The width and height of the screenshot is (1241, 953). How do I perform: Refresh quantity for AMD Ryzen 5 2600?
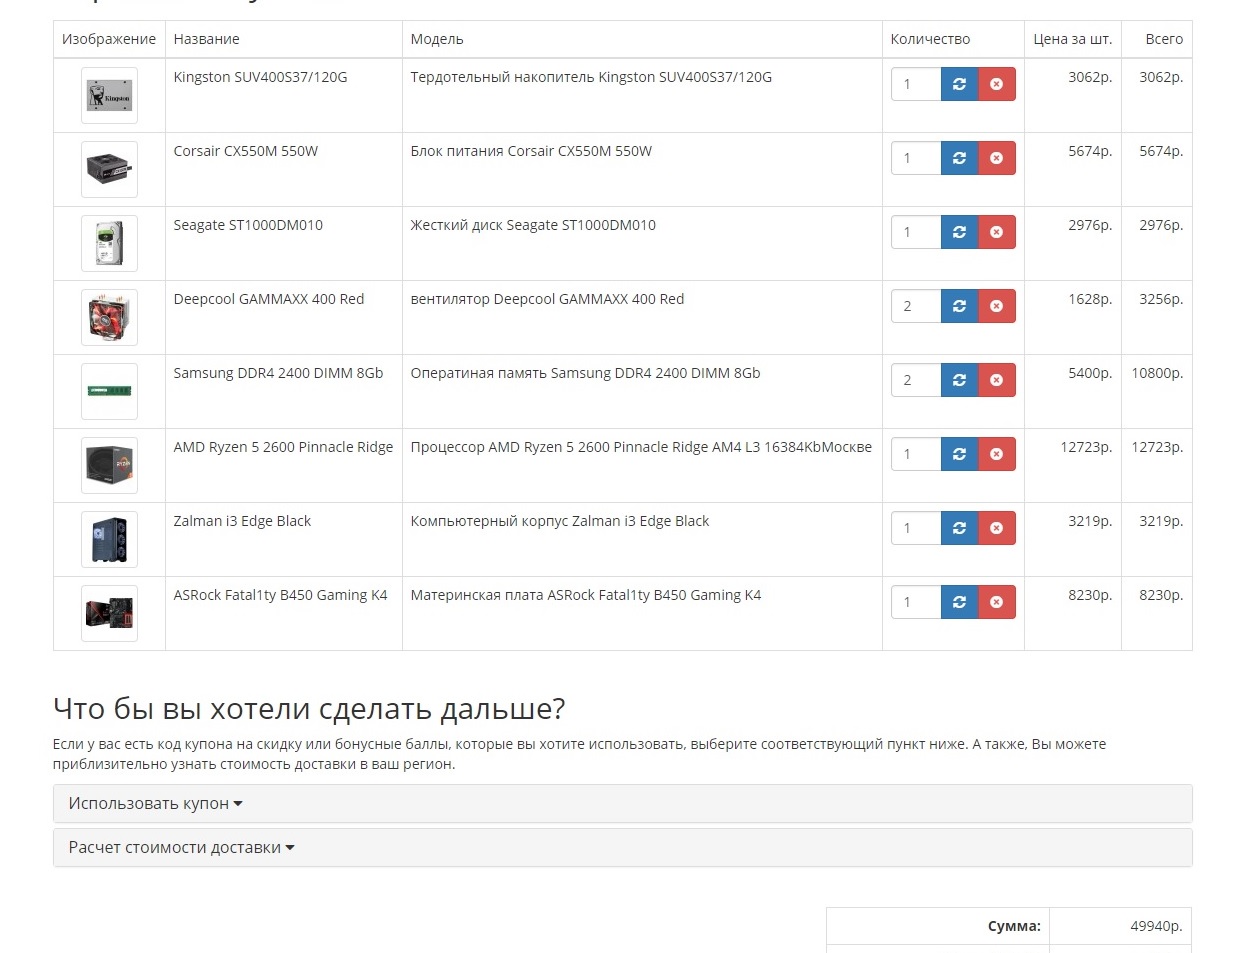pos(959,454)
